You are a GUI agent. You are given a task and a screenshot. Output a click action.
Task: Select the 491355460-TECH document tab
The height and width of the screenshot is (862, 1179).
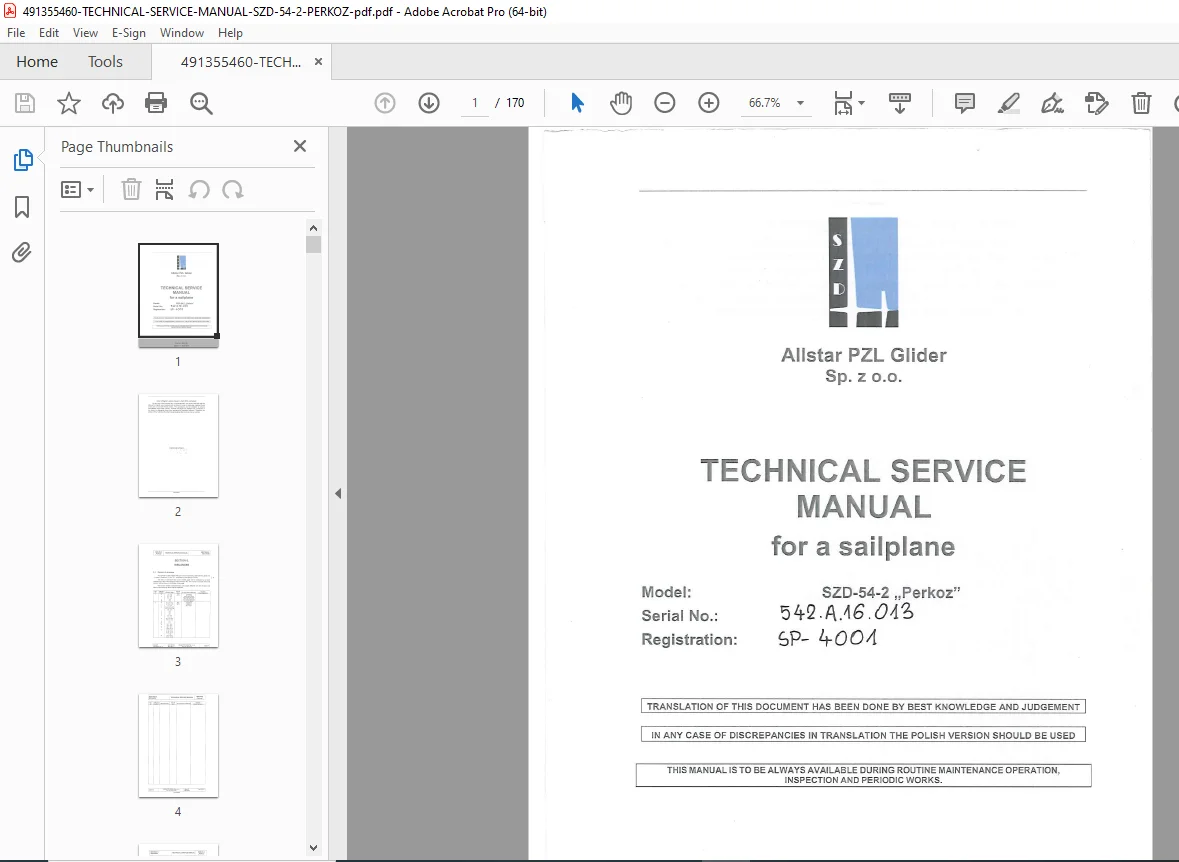click(x=241, y=62)
